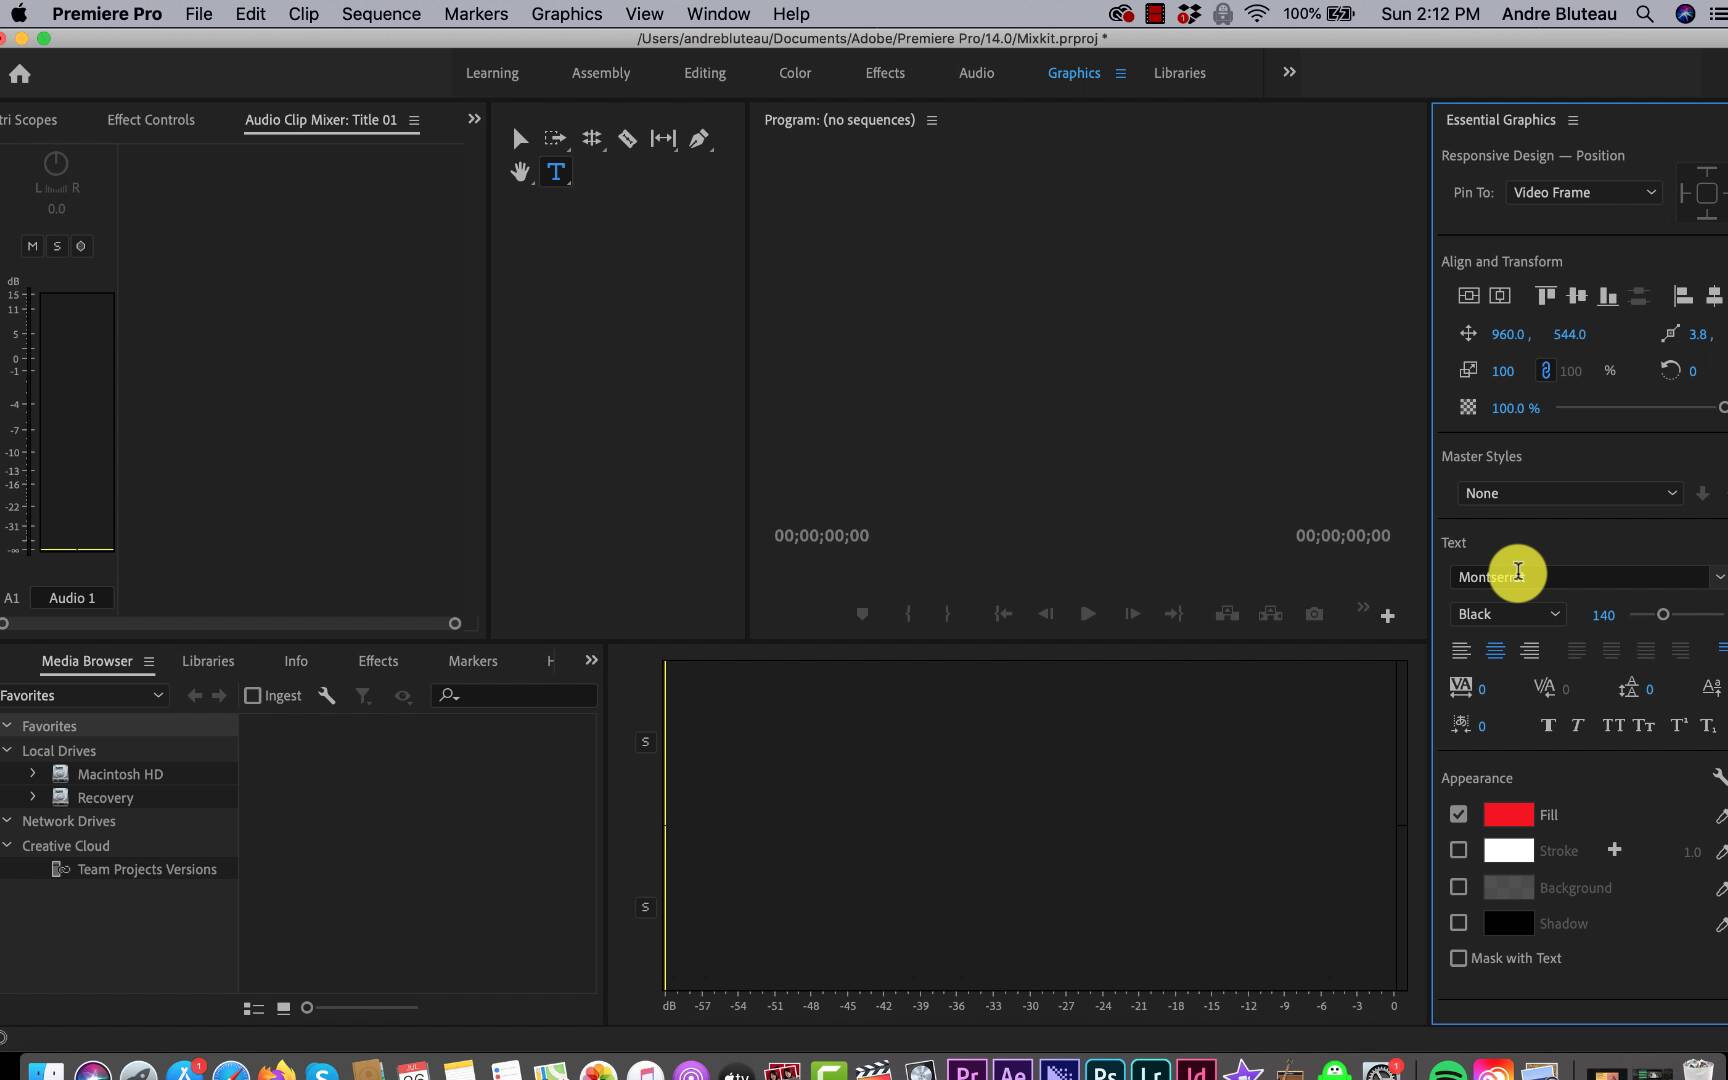This screenshot has width=1728, height=1080.
Task: Toggle the Ingest checkbox
Action: [x=253, y=695]
